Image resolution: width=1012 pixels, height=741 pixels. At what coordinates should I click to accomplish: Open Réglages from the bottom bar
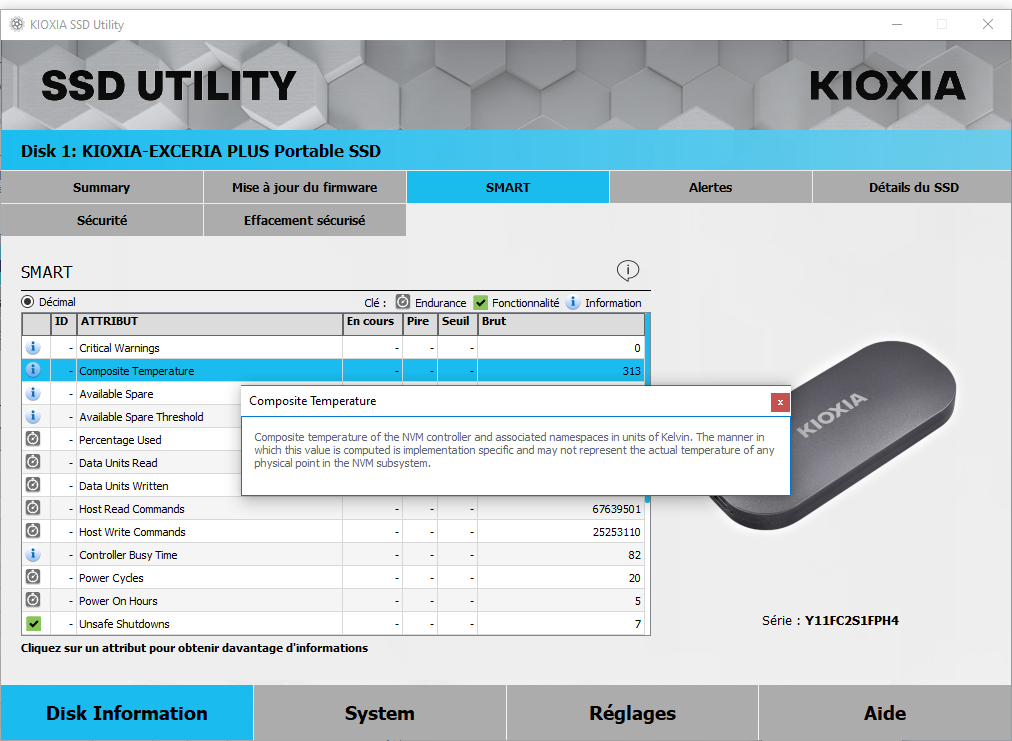coord(632,713)
